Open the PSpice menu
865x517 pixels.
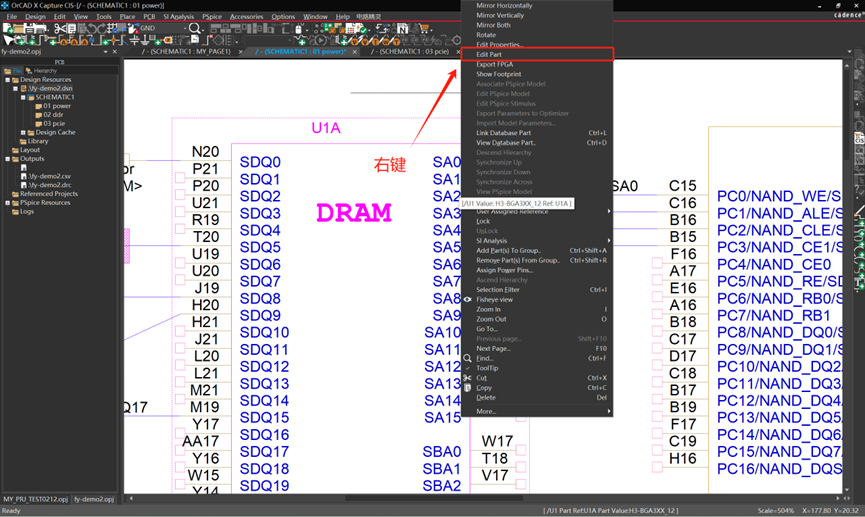(x=211, y=17)
